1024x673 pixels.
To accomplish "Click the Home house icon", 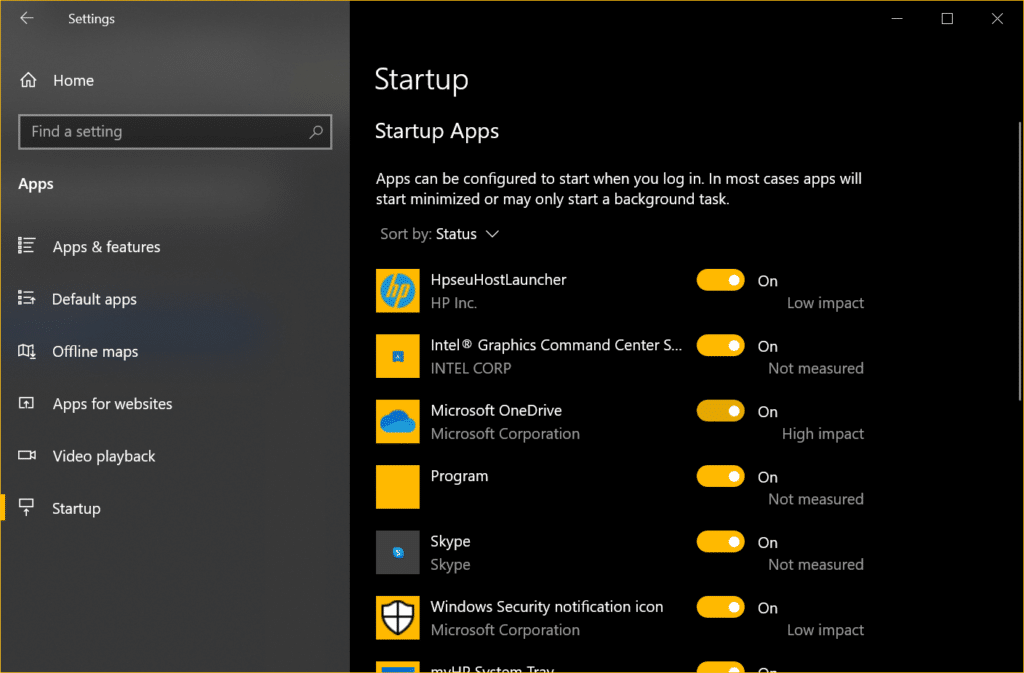I will [x=28, y=80].
